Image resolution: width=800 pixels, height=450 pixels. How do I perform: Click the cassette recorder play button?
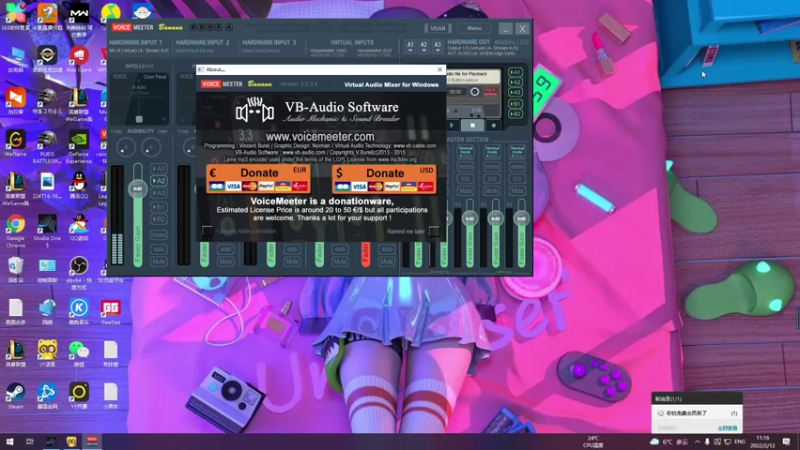(452, 125)
